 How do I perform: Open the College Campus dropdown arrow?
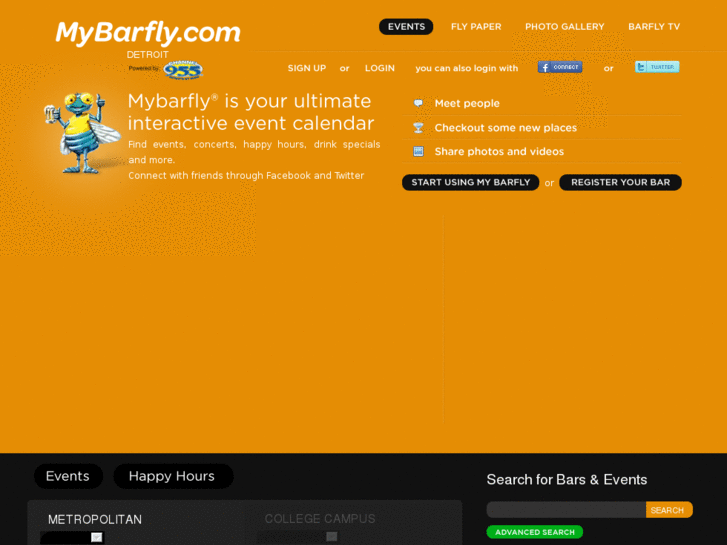(x=332, y=537)
